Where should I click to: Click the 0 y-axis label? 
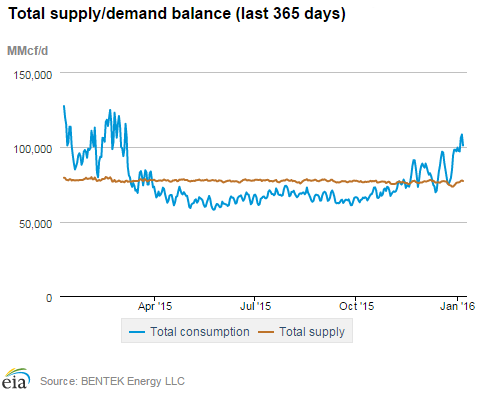[49, 298]
